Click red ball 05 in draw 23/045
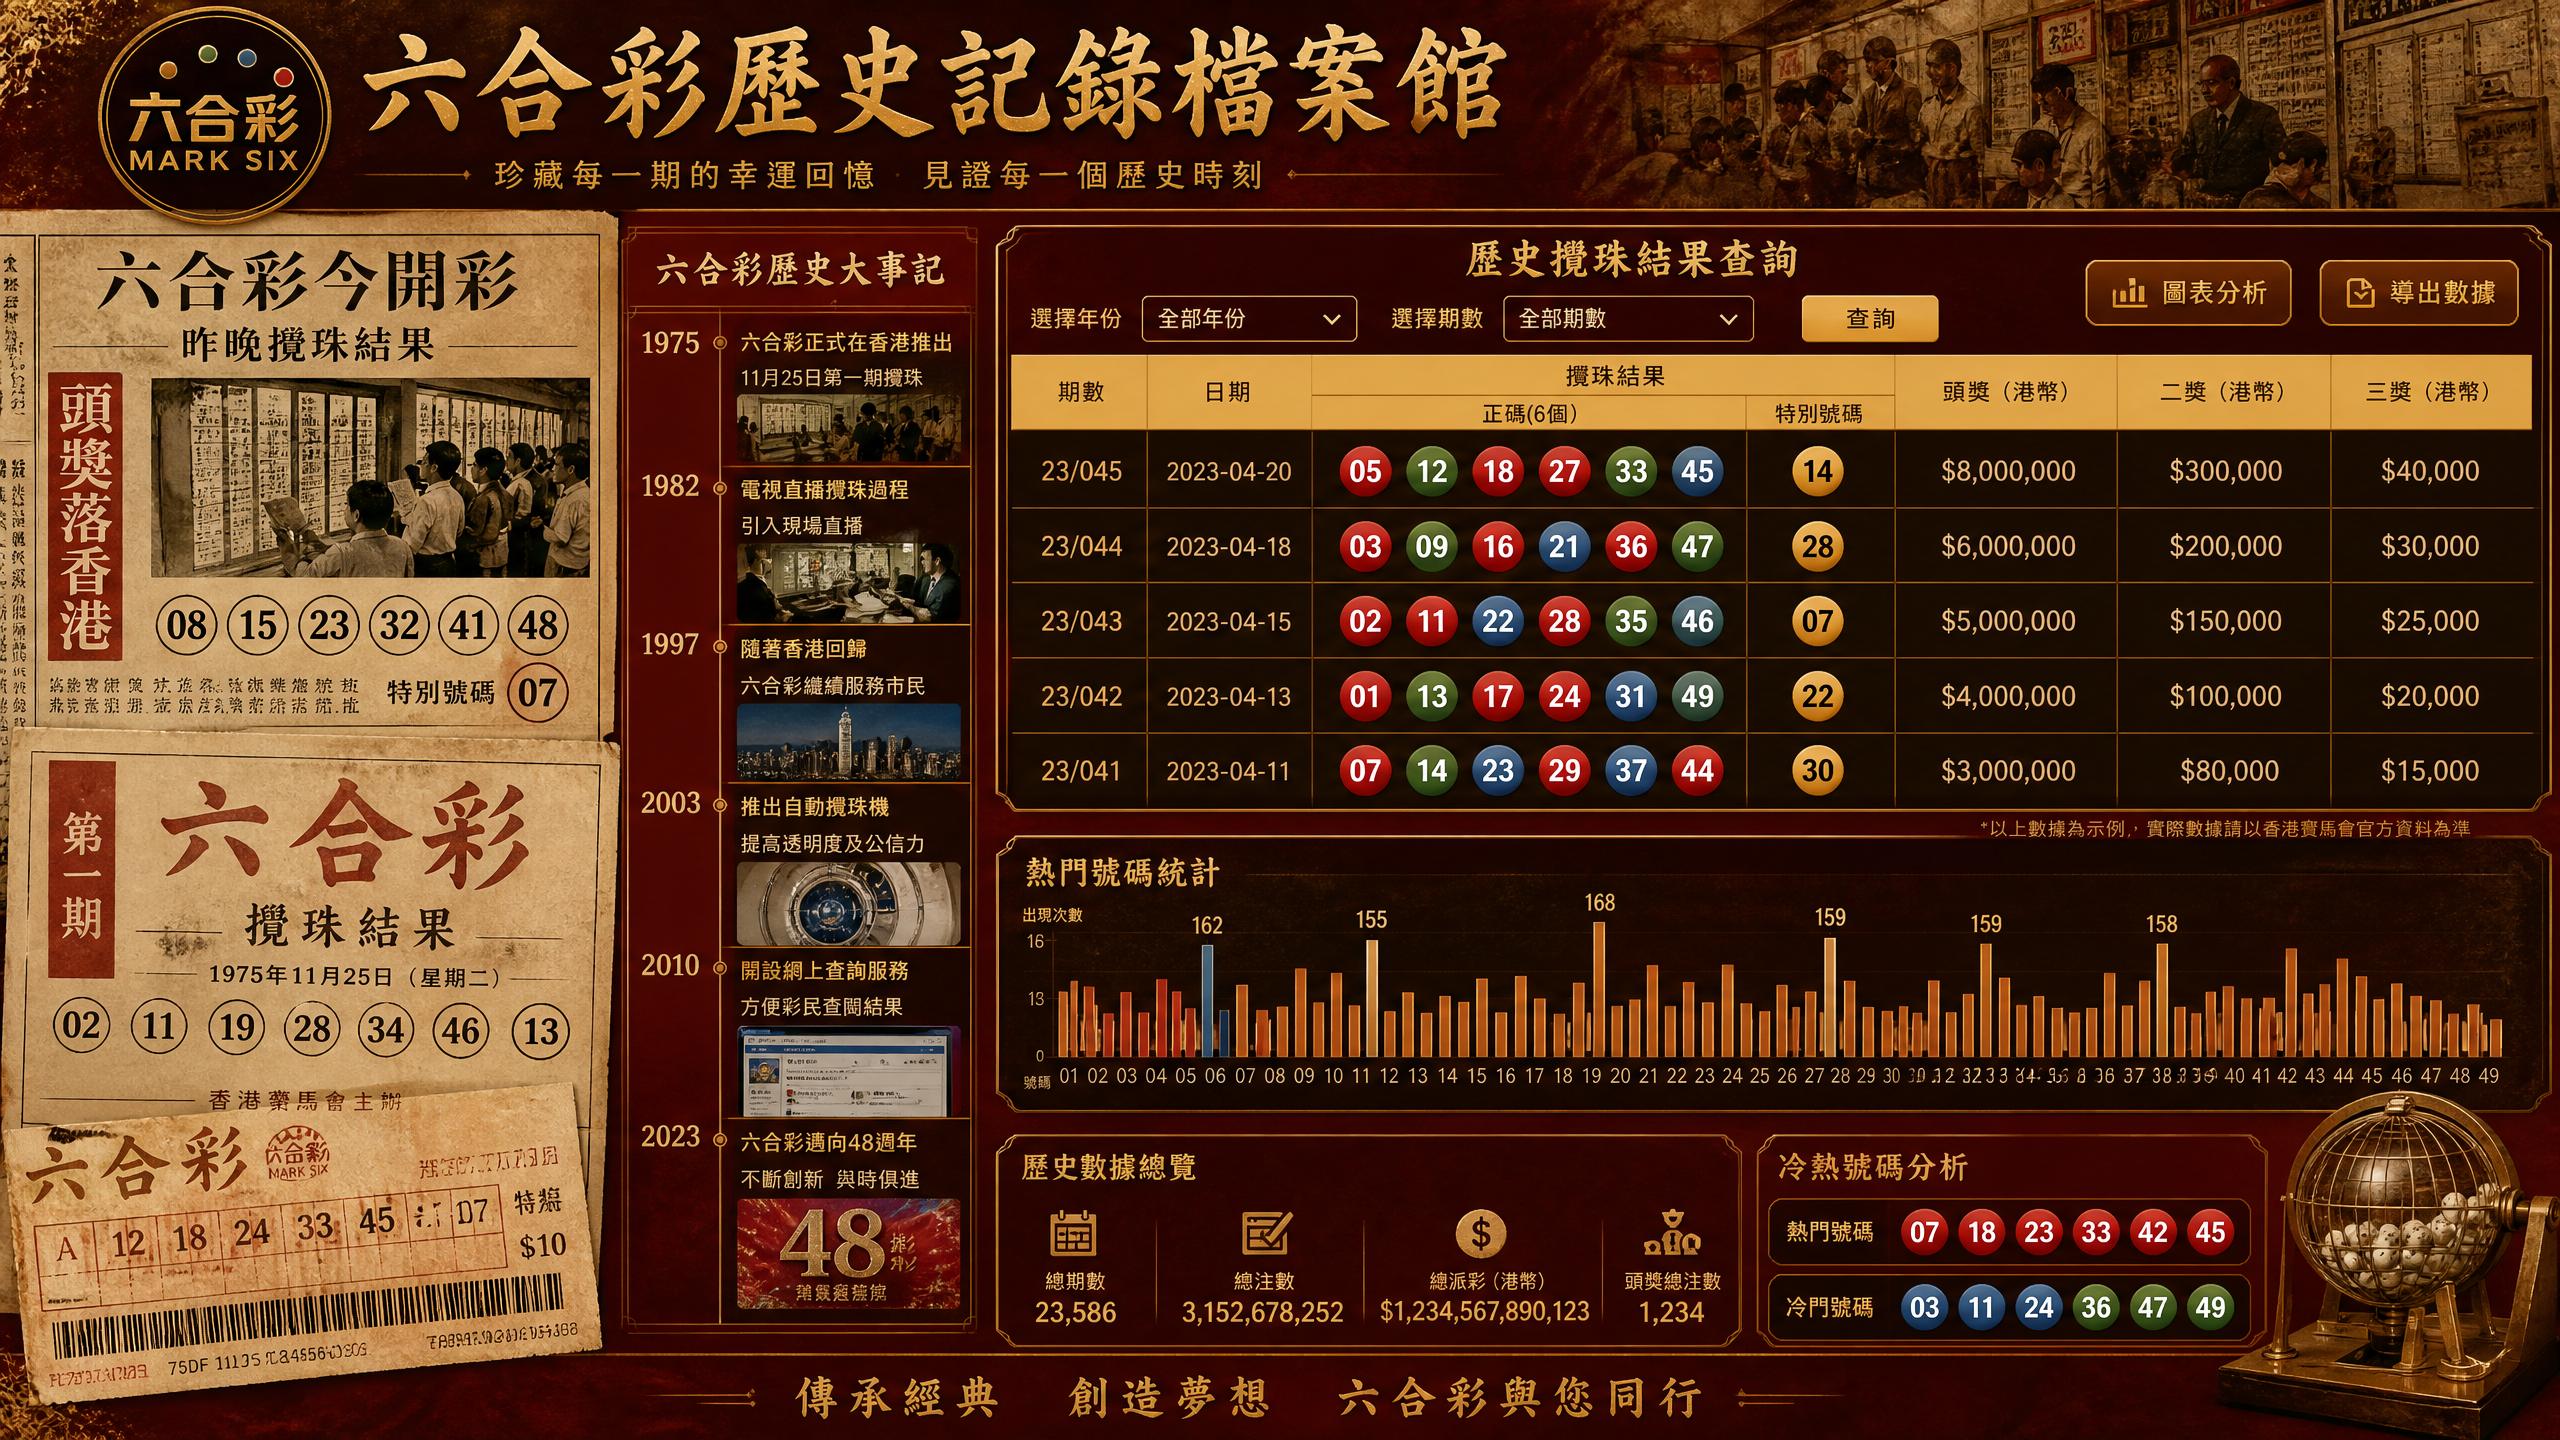 click(x=1365, y=471)
